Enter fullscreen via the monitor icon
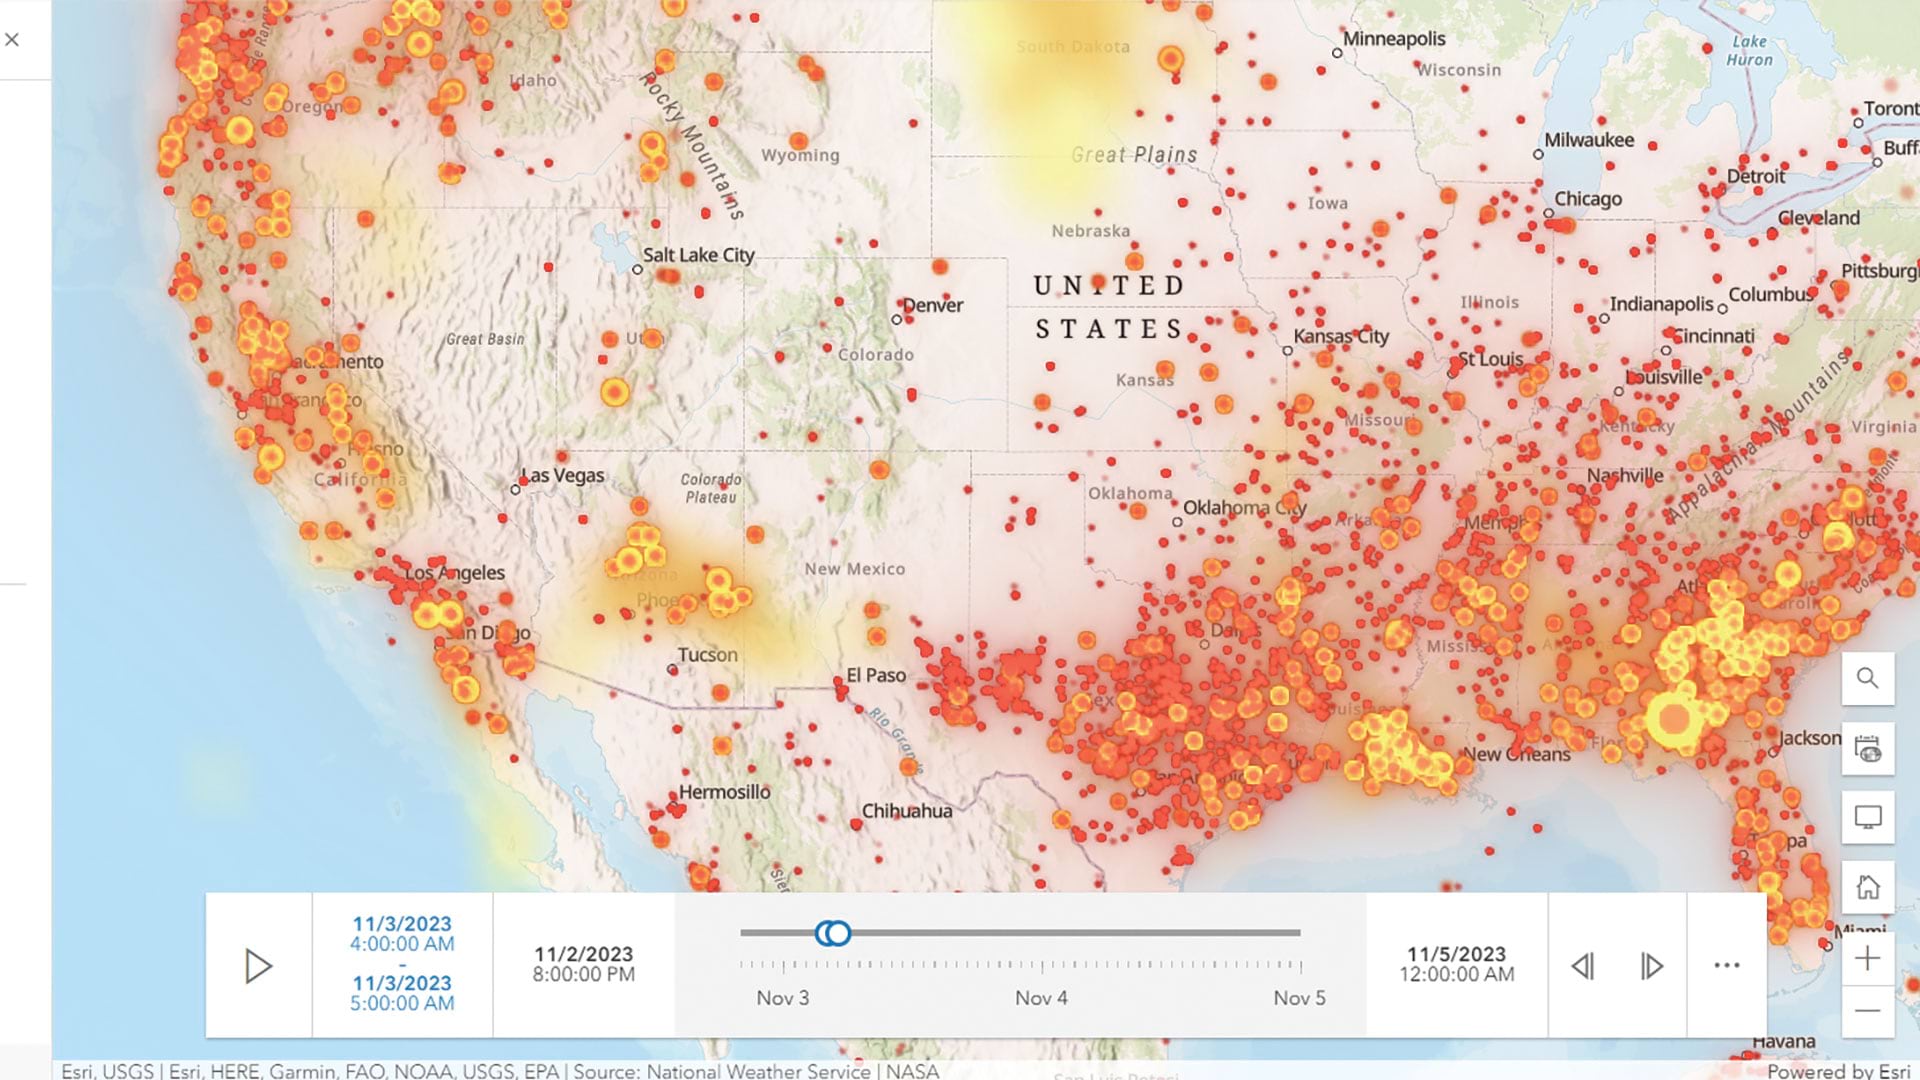Viewport: 1920px width, 1080px height. coord(1867,817)
